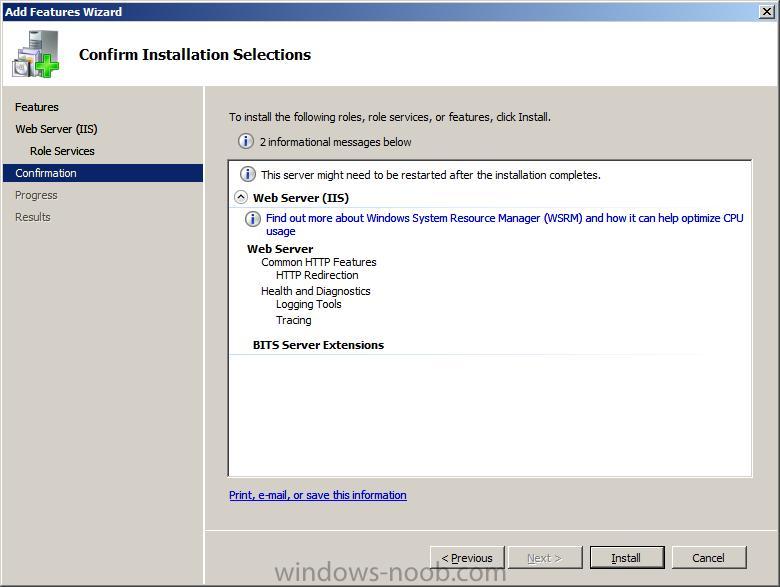Click the info icon beside WSRM link
Viewport: 780px width, 587px height.
pyautogui.click(x=253, y=218)
